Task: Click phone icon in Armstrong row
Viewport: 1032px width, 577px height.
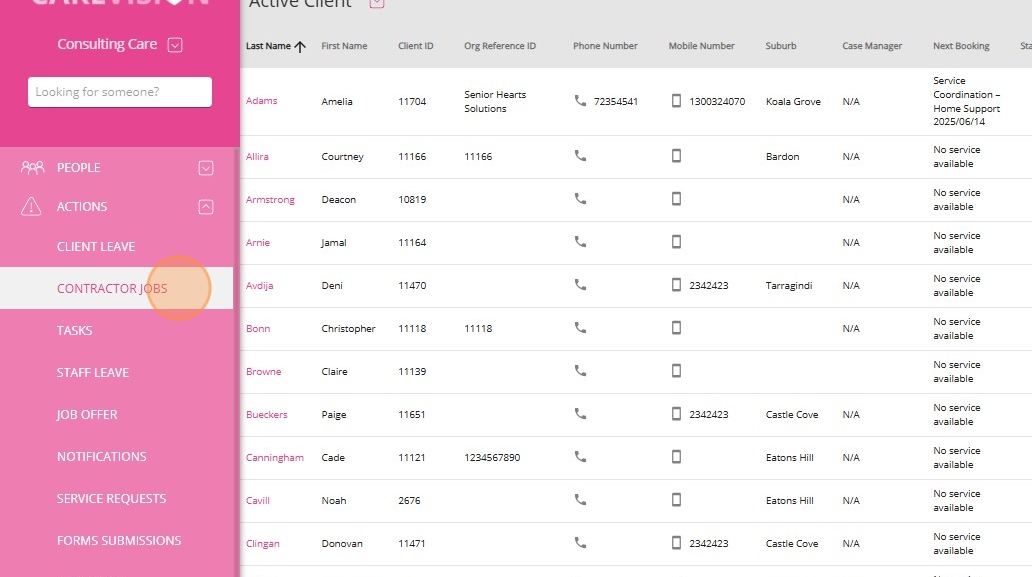Action: pos(580,199)
